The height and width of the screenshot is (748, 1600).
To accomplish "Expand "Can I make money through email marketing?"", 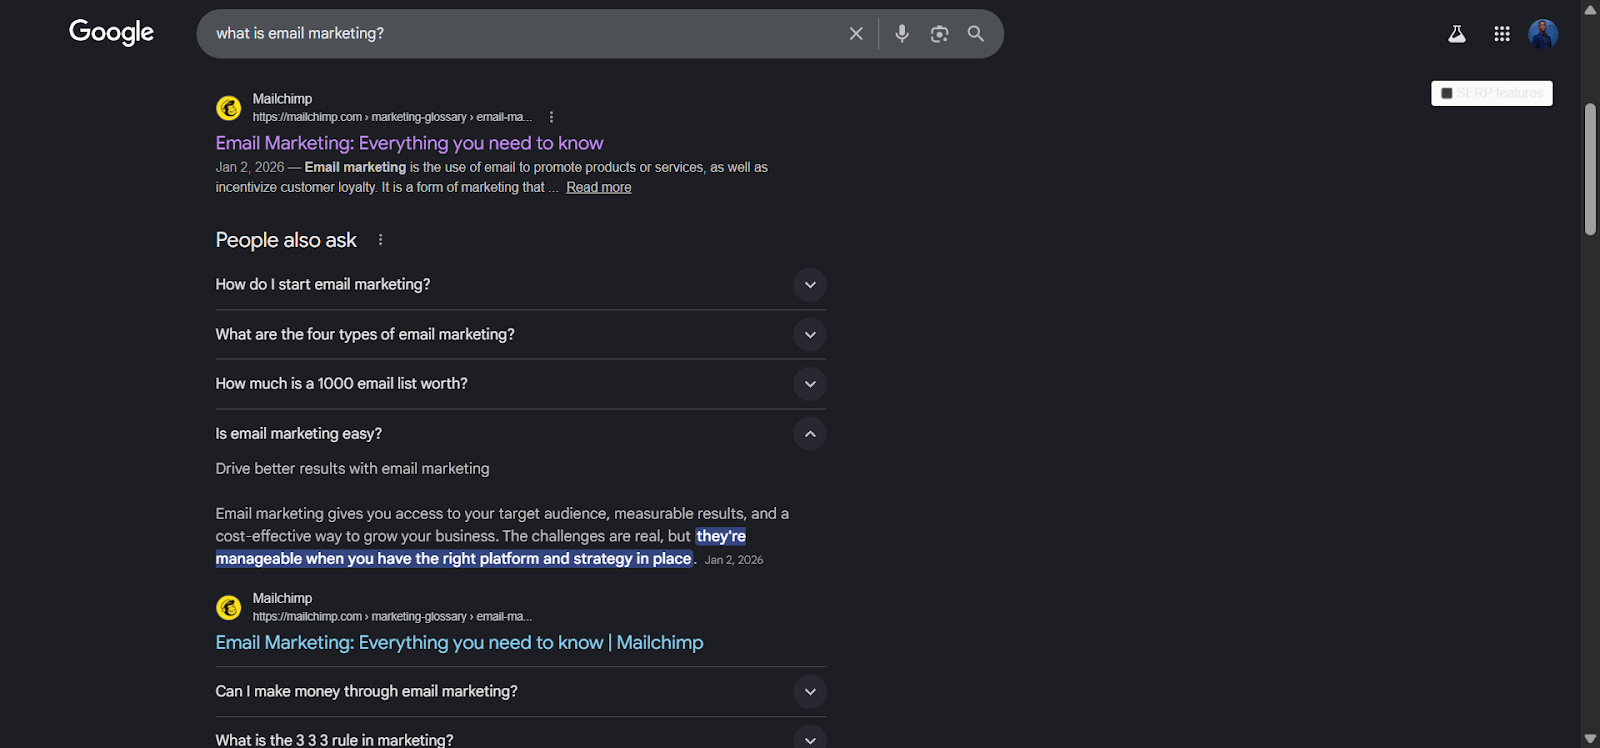I will [x=810, y=692].
